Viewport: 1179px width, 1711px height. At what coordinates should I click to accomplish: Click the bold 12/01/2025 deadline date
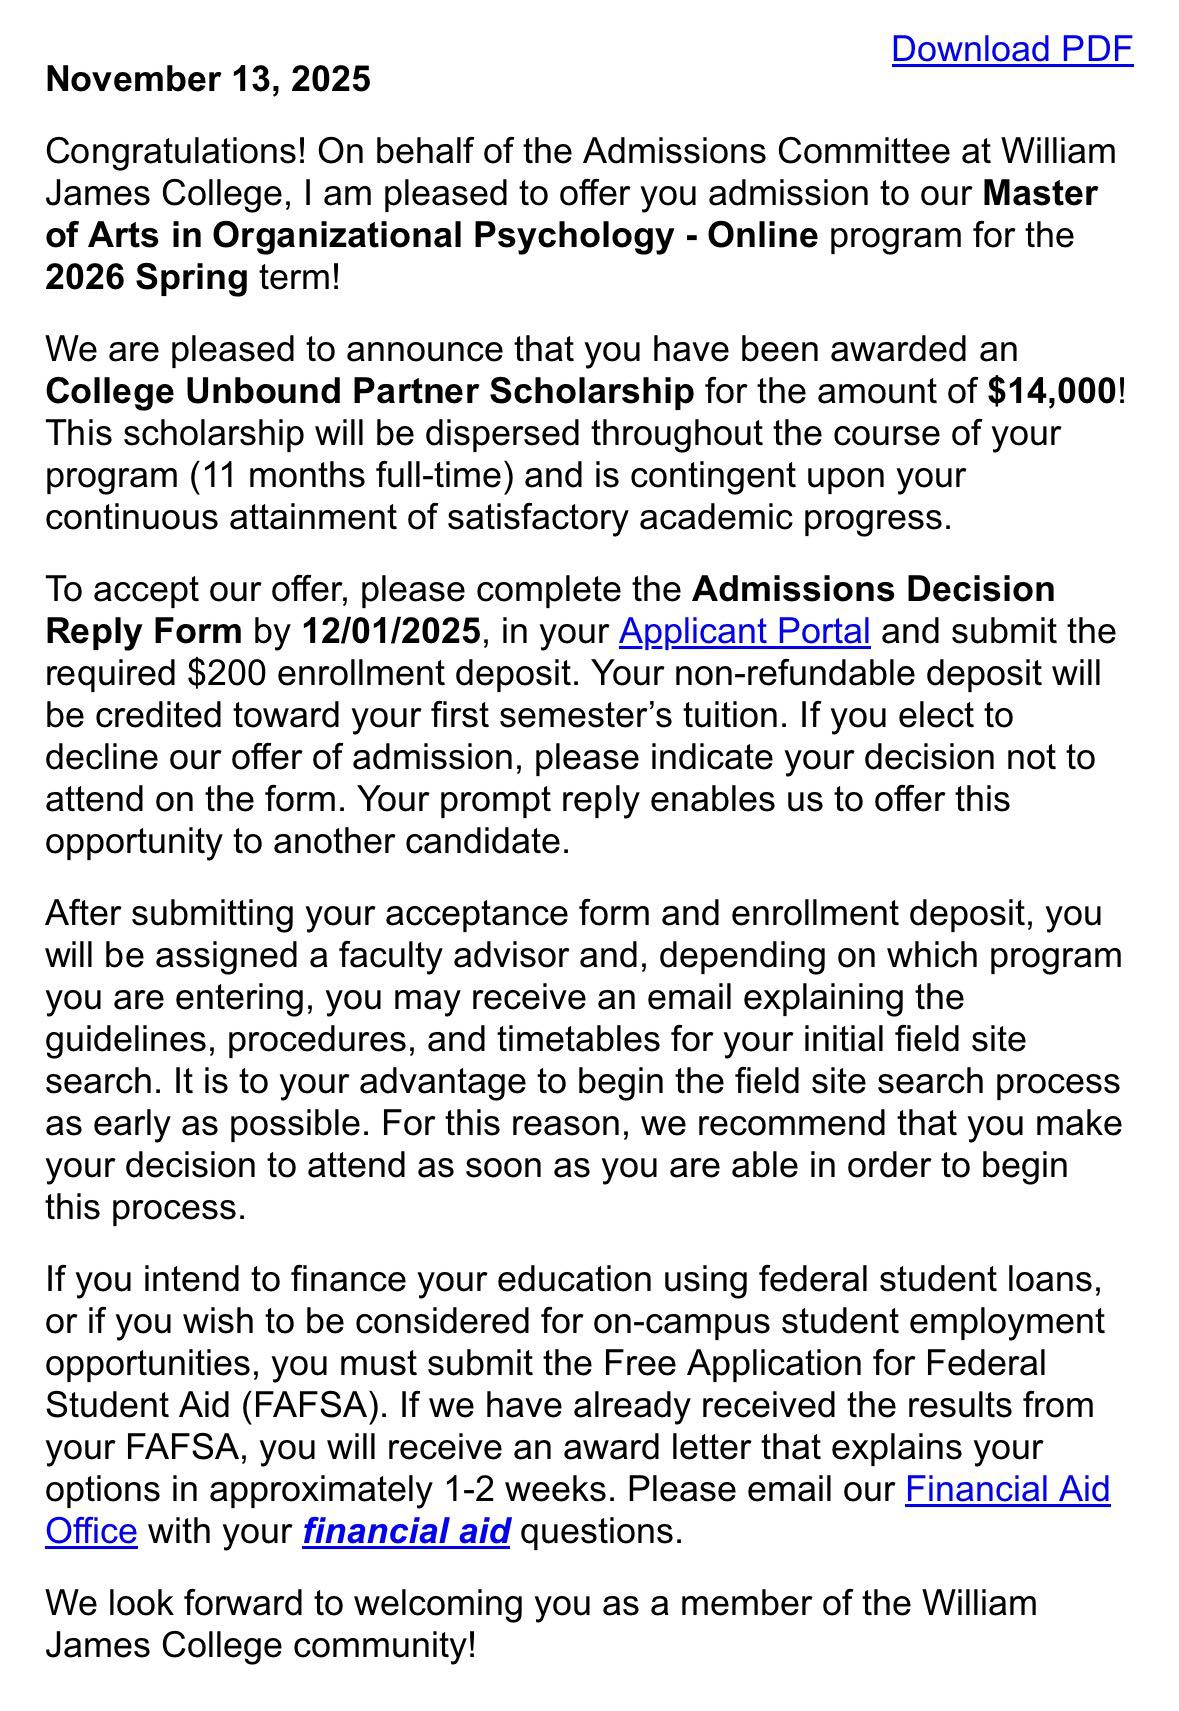(x=391, y=631)
